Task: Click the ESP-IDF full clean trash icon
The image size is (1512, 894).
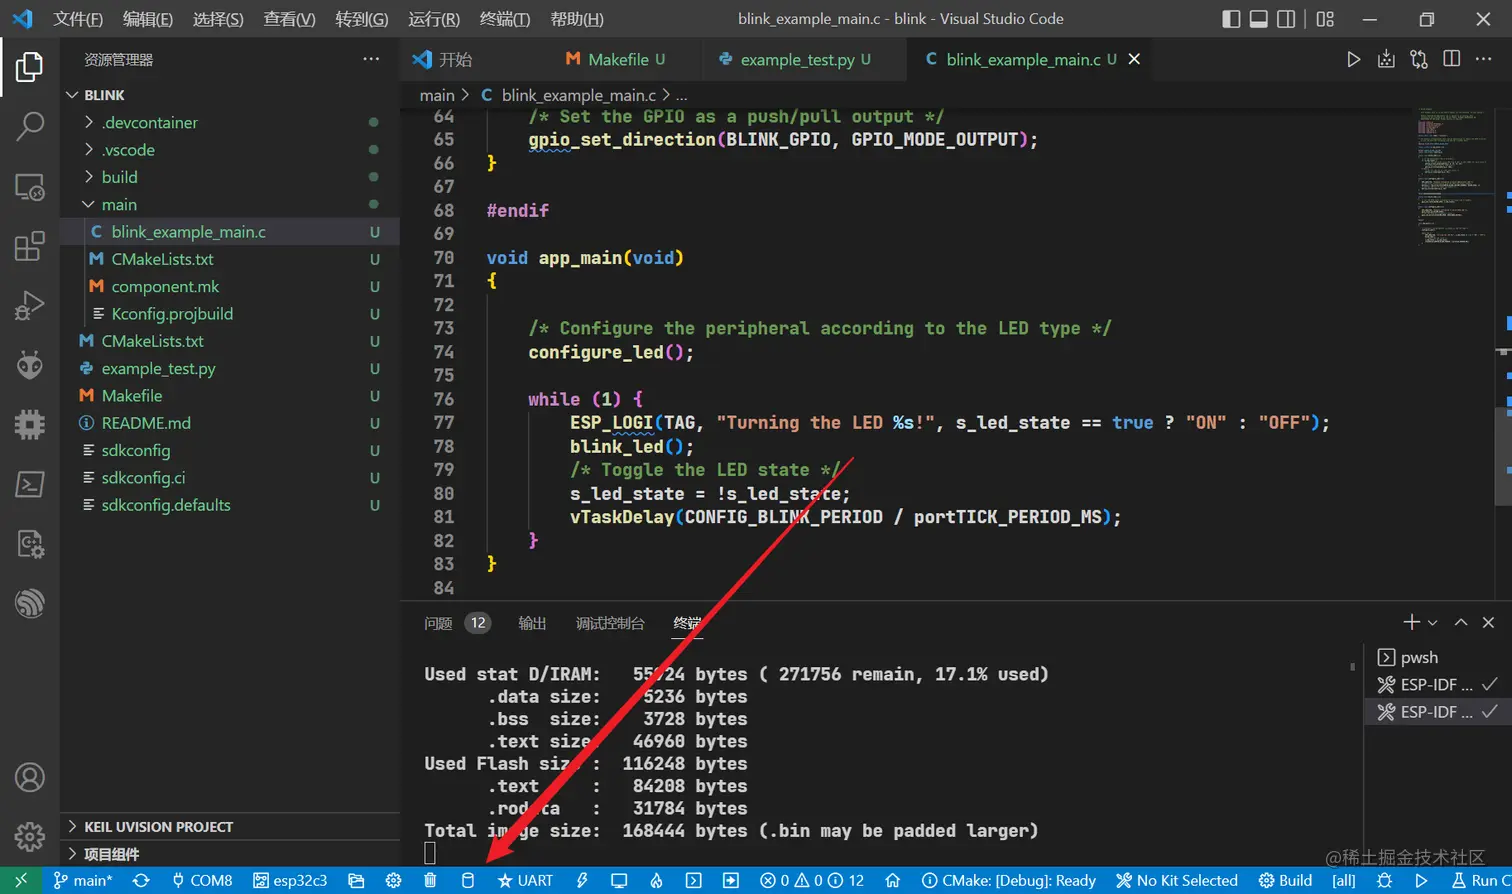Action: coord(430,880)
